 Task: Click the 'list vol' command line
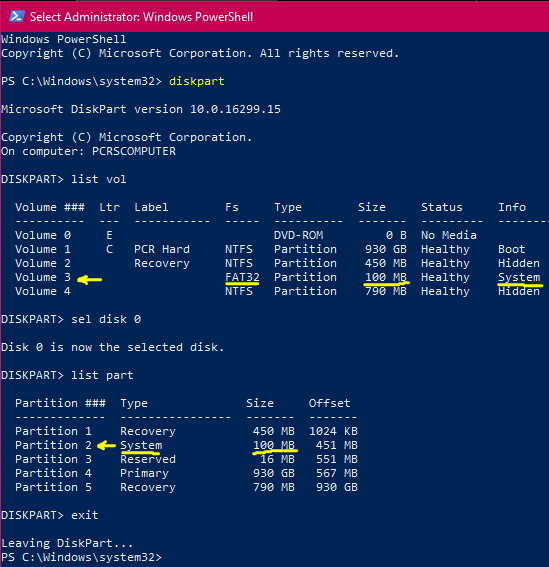point(64,179)
